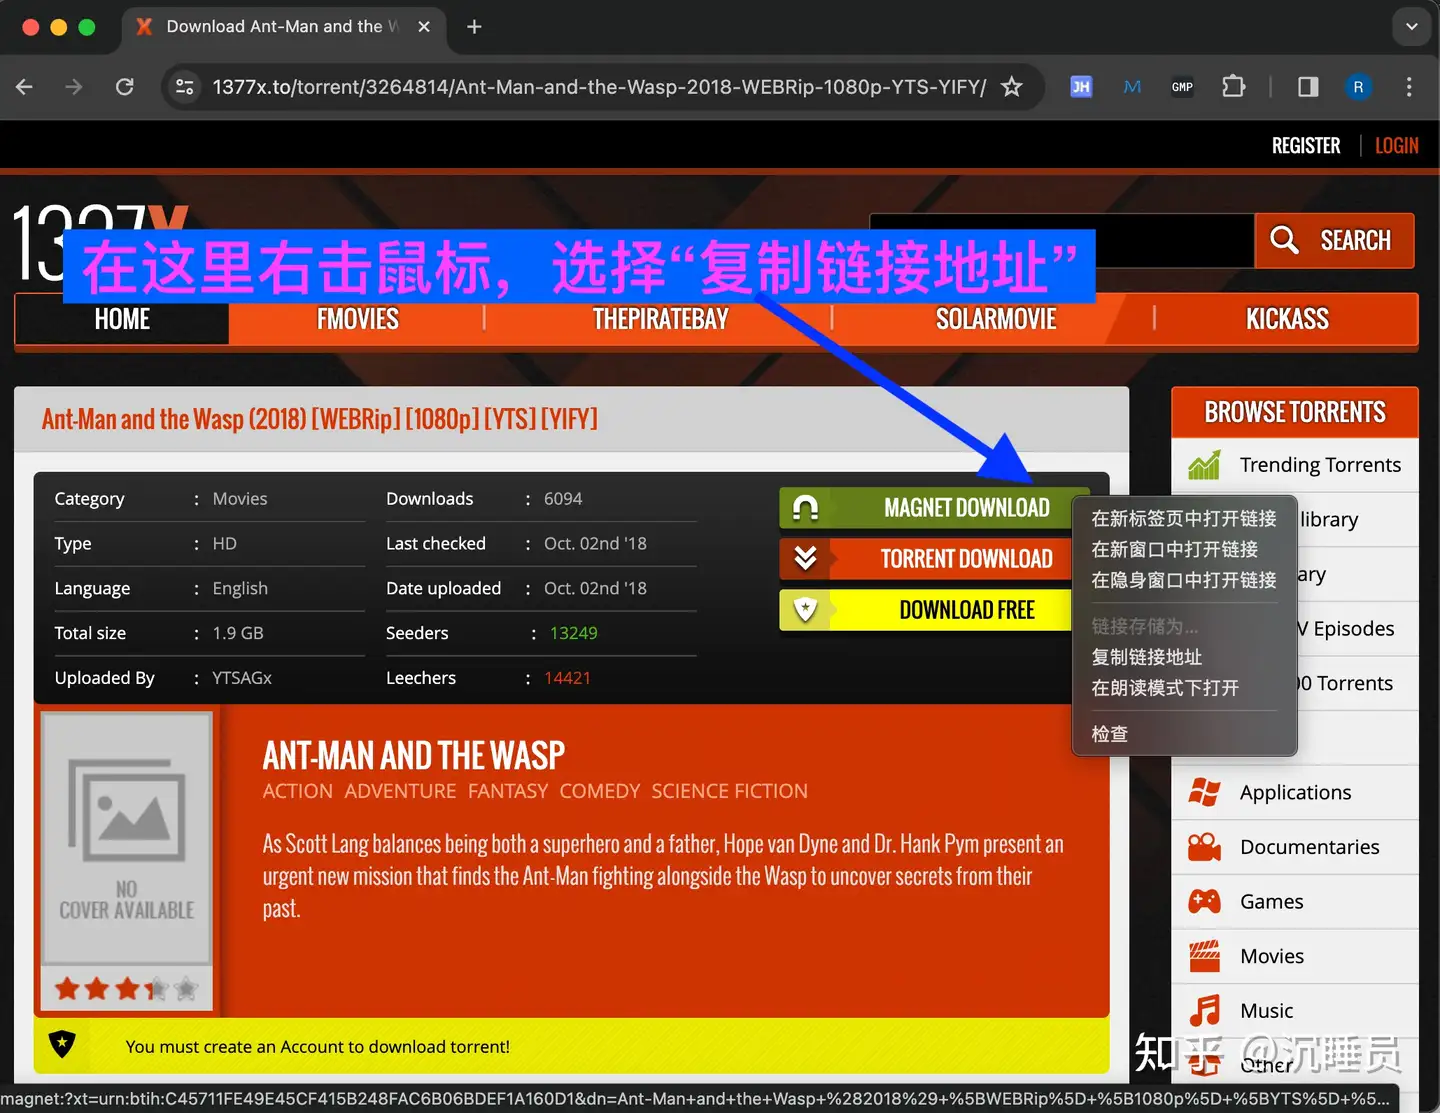The image size is (1440, 1113).
Task: Go back with the browser back arrow
Action: pyautogui.click(x=25, y=87)
